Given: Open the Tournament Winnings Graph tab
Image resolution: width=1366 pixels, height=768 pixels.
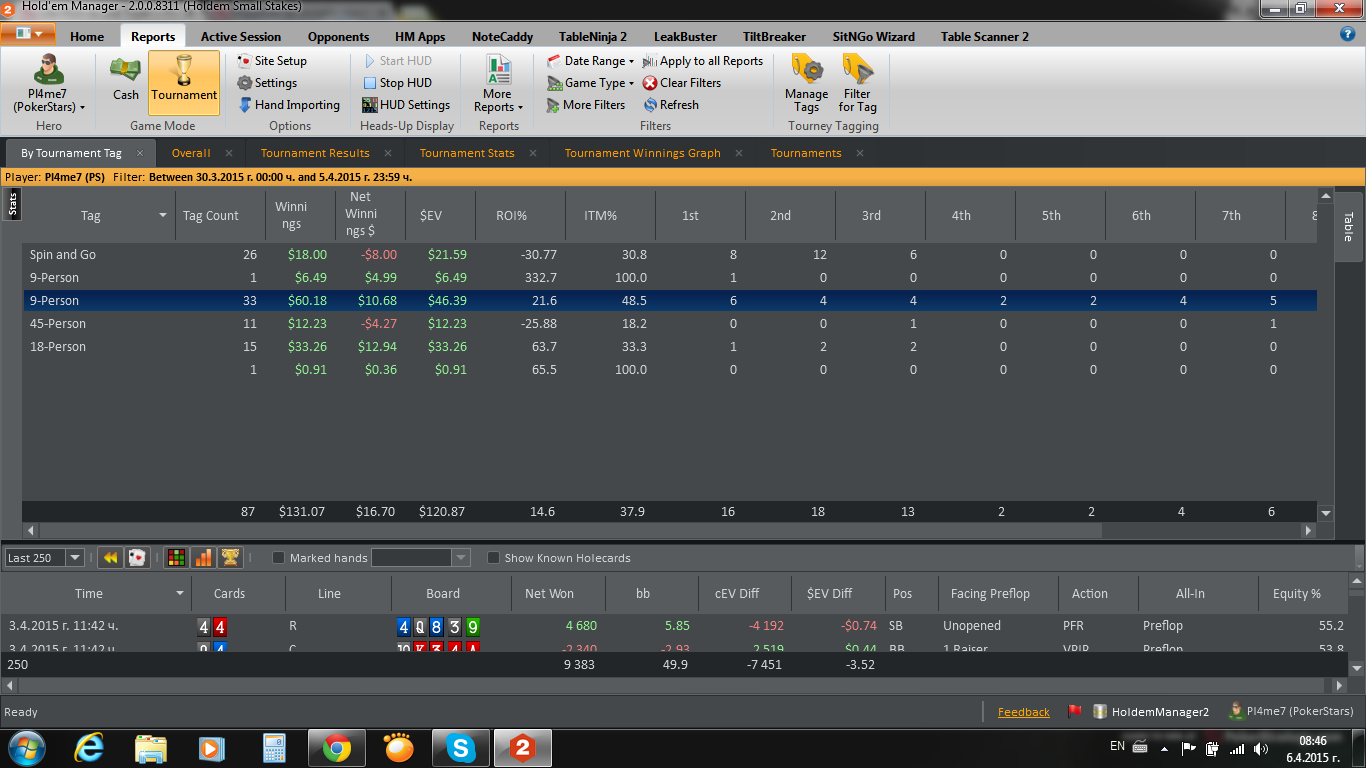Looking at the screenshot, I should click(642, 153).
